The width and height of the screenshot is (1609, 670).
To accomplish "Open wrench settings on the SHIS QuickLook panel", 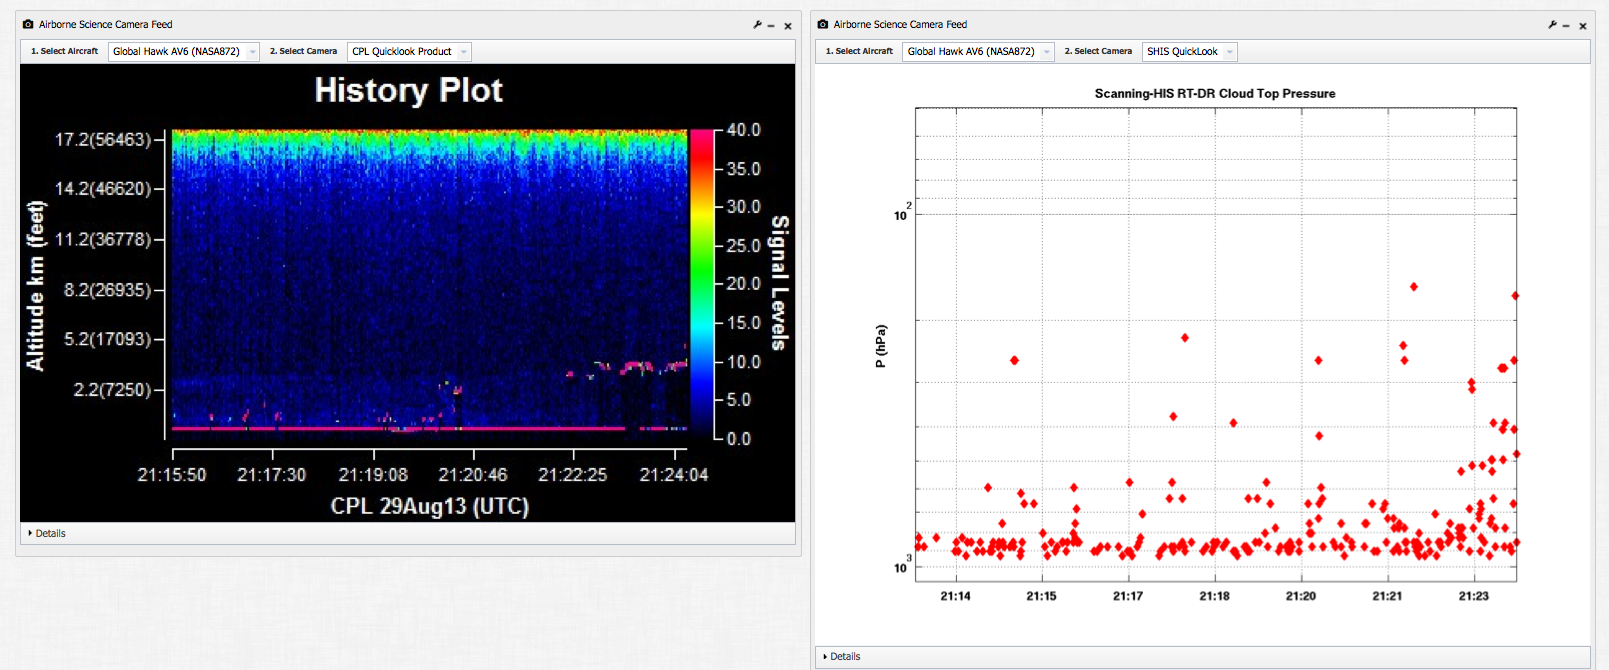I will [1552, 25].
